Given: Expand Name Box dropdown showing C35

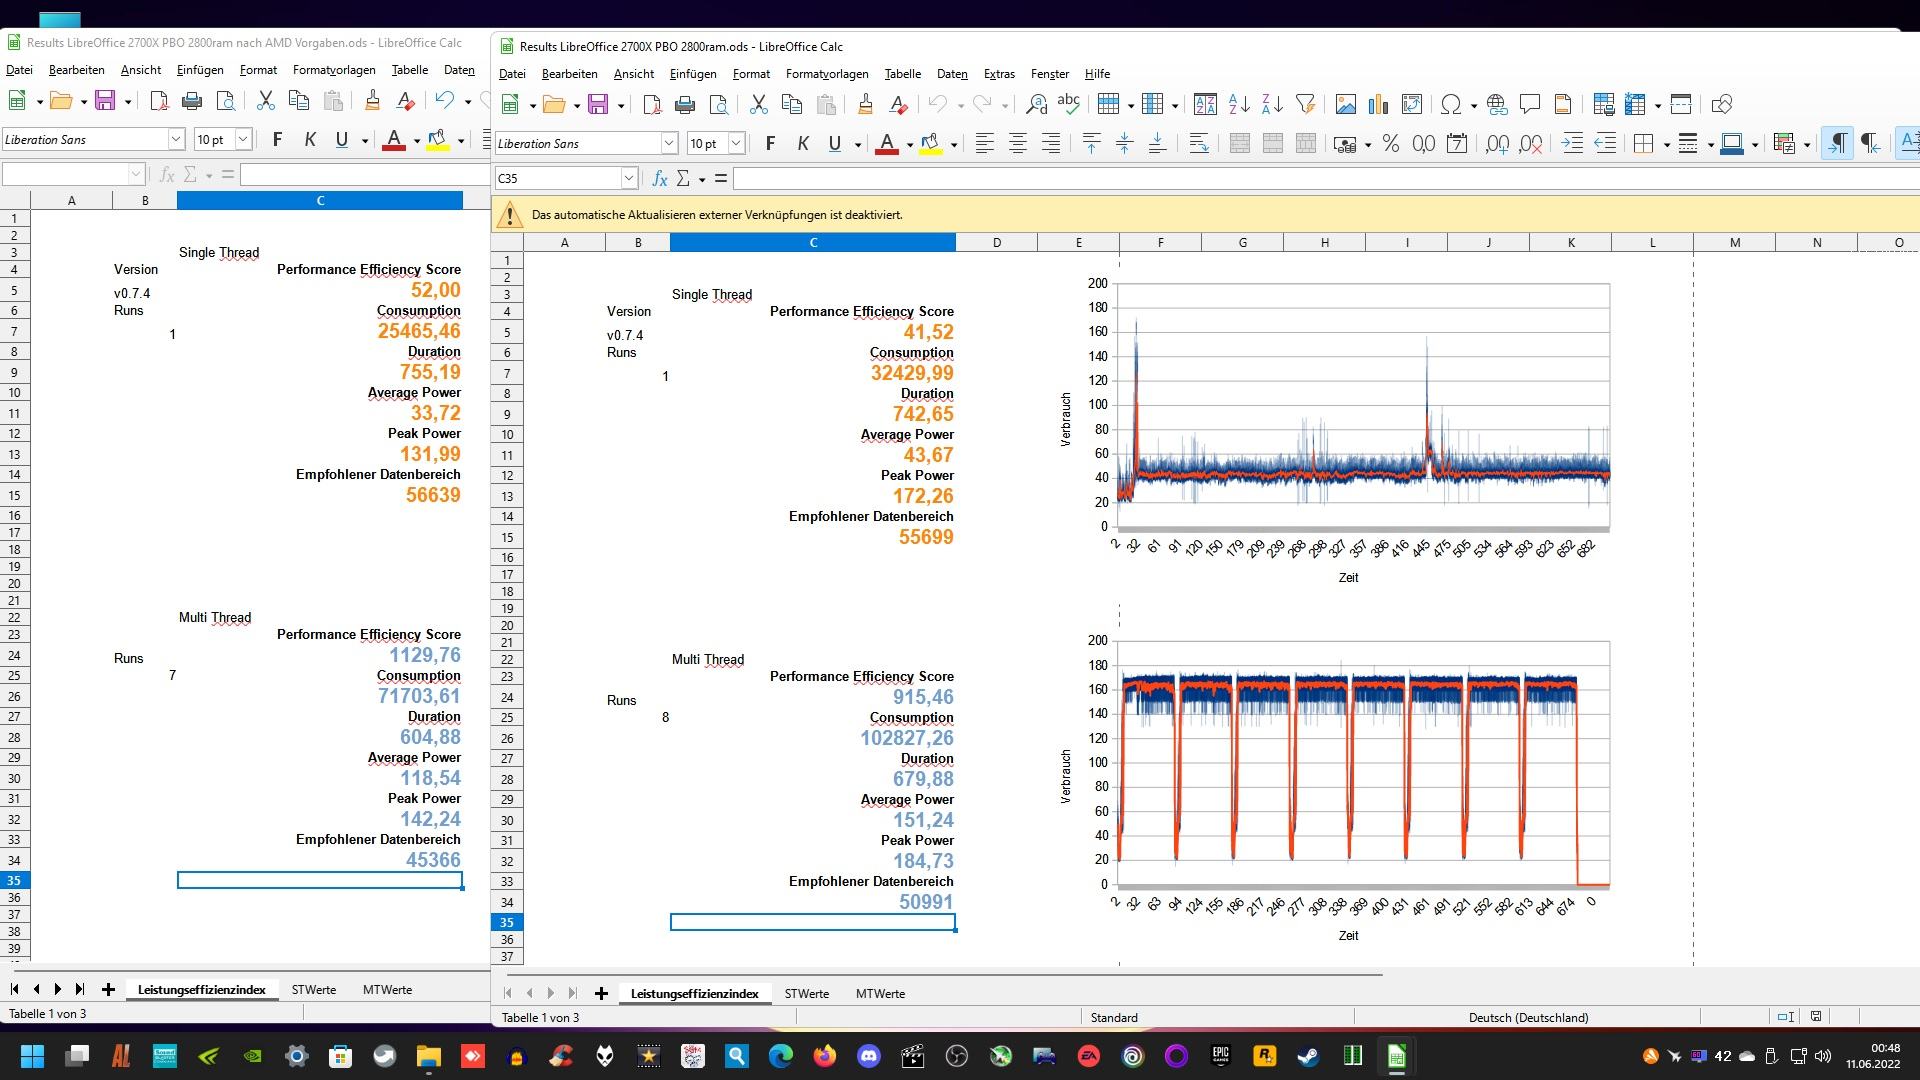Looking at the screenshot, I should pyautogui.click(x=629, y=178).
